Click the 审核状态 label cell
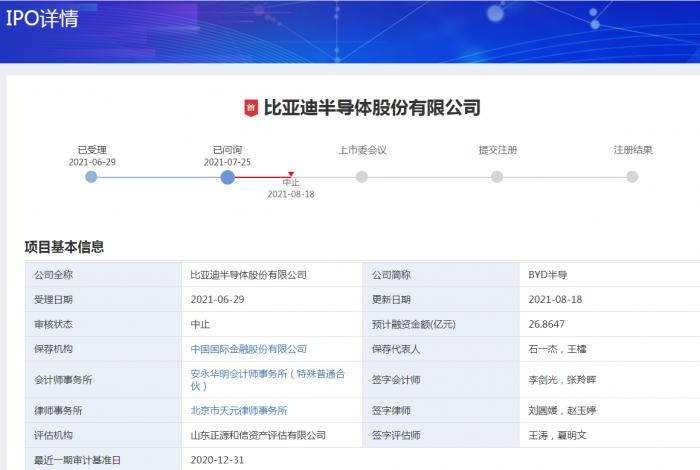 tap(103, 324)
